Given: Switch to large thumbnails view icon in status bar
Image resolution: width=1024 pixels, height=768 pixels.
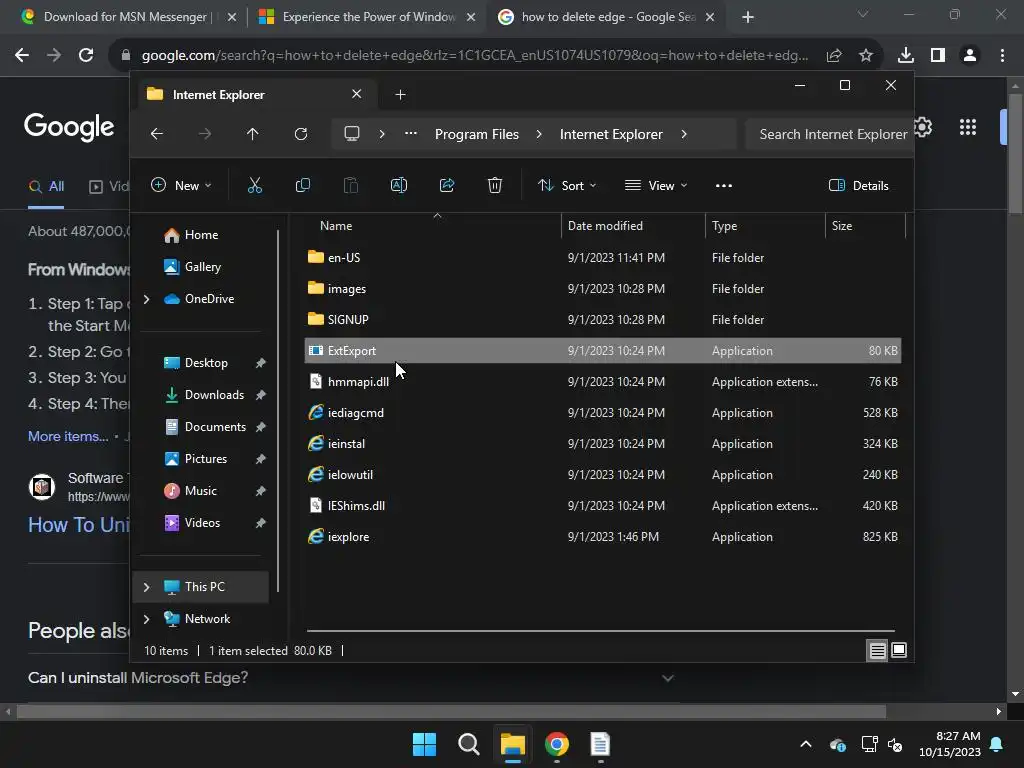Looking at the screenshot, I should pos(899,650).
